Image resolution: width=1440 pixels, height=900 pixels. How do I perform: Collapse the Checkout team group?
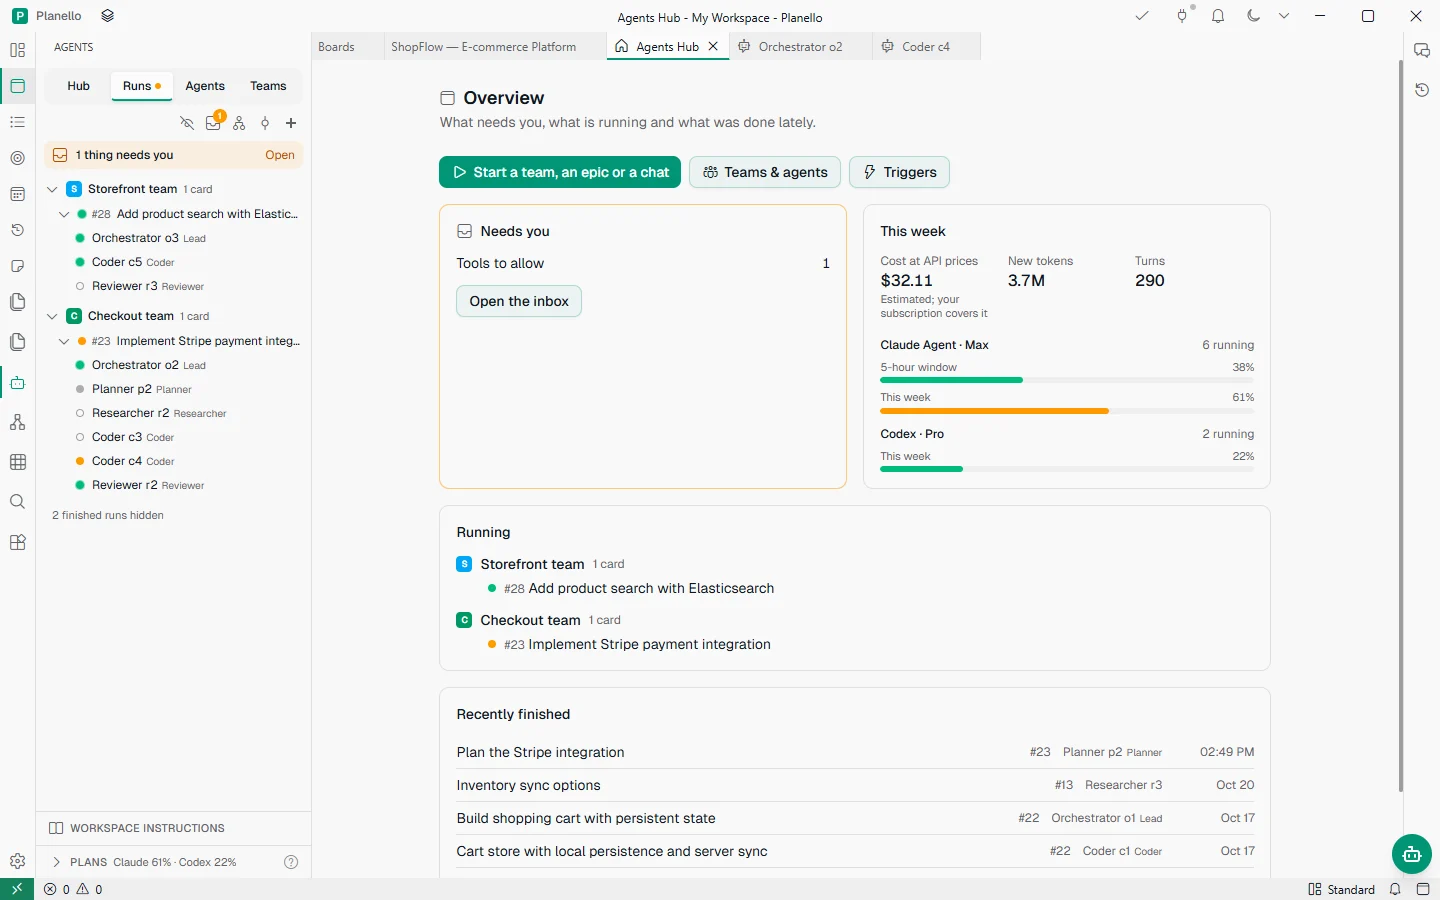[52, 316]
